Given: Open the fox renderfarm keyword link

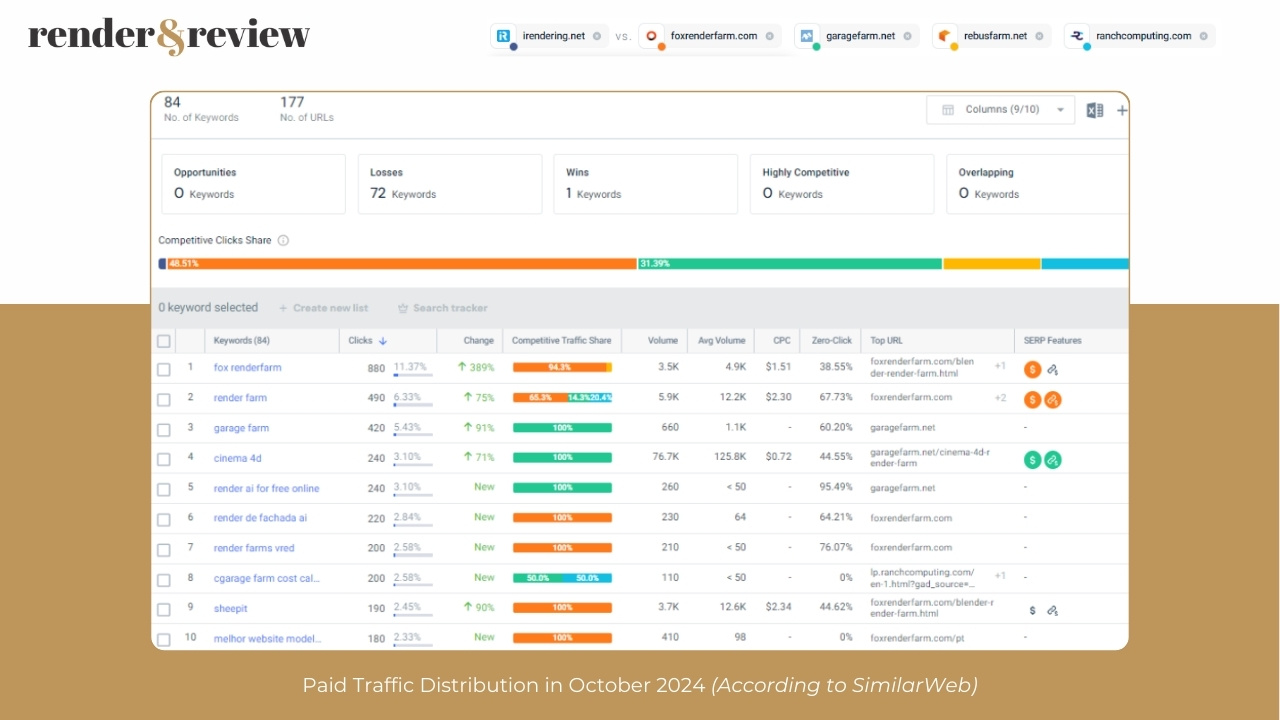Looking at the screenshot, I should [248, 368].
